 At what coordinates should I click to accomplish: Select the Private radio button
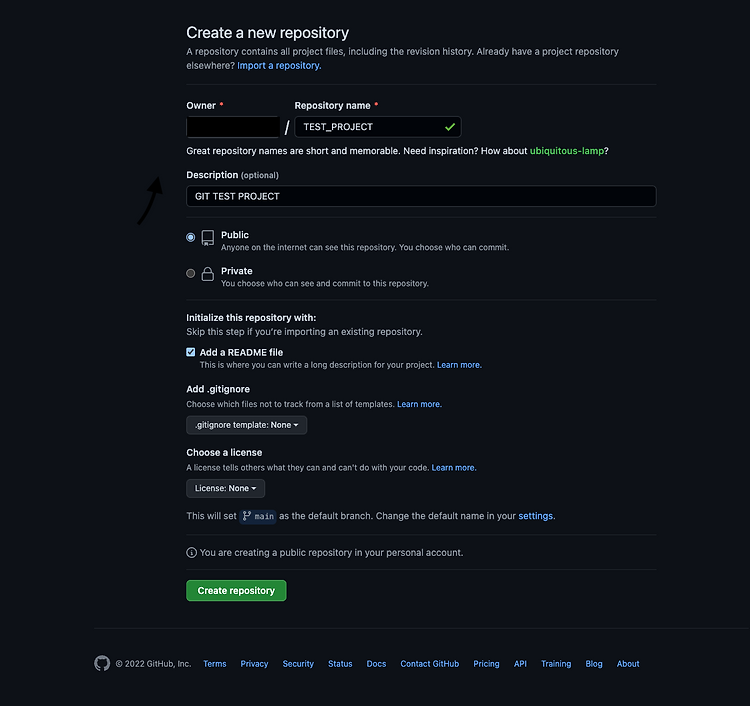190,273
